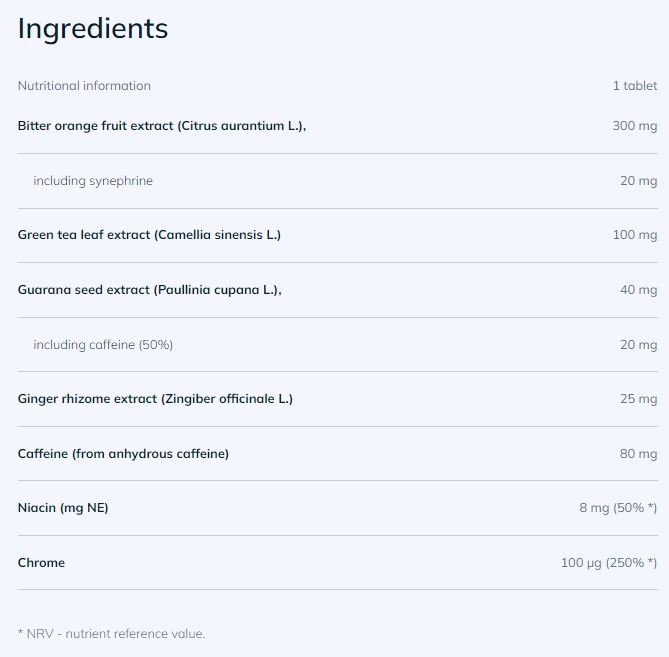Click the Chrome 100 µg (250% *) value
The image size is (669, 657).
609,563
